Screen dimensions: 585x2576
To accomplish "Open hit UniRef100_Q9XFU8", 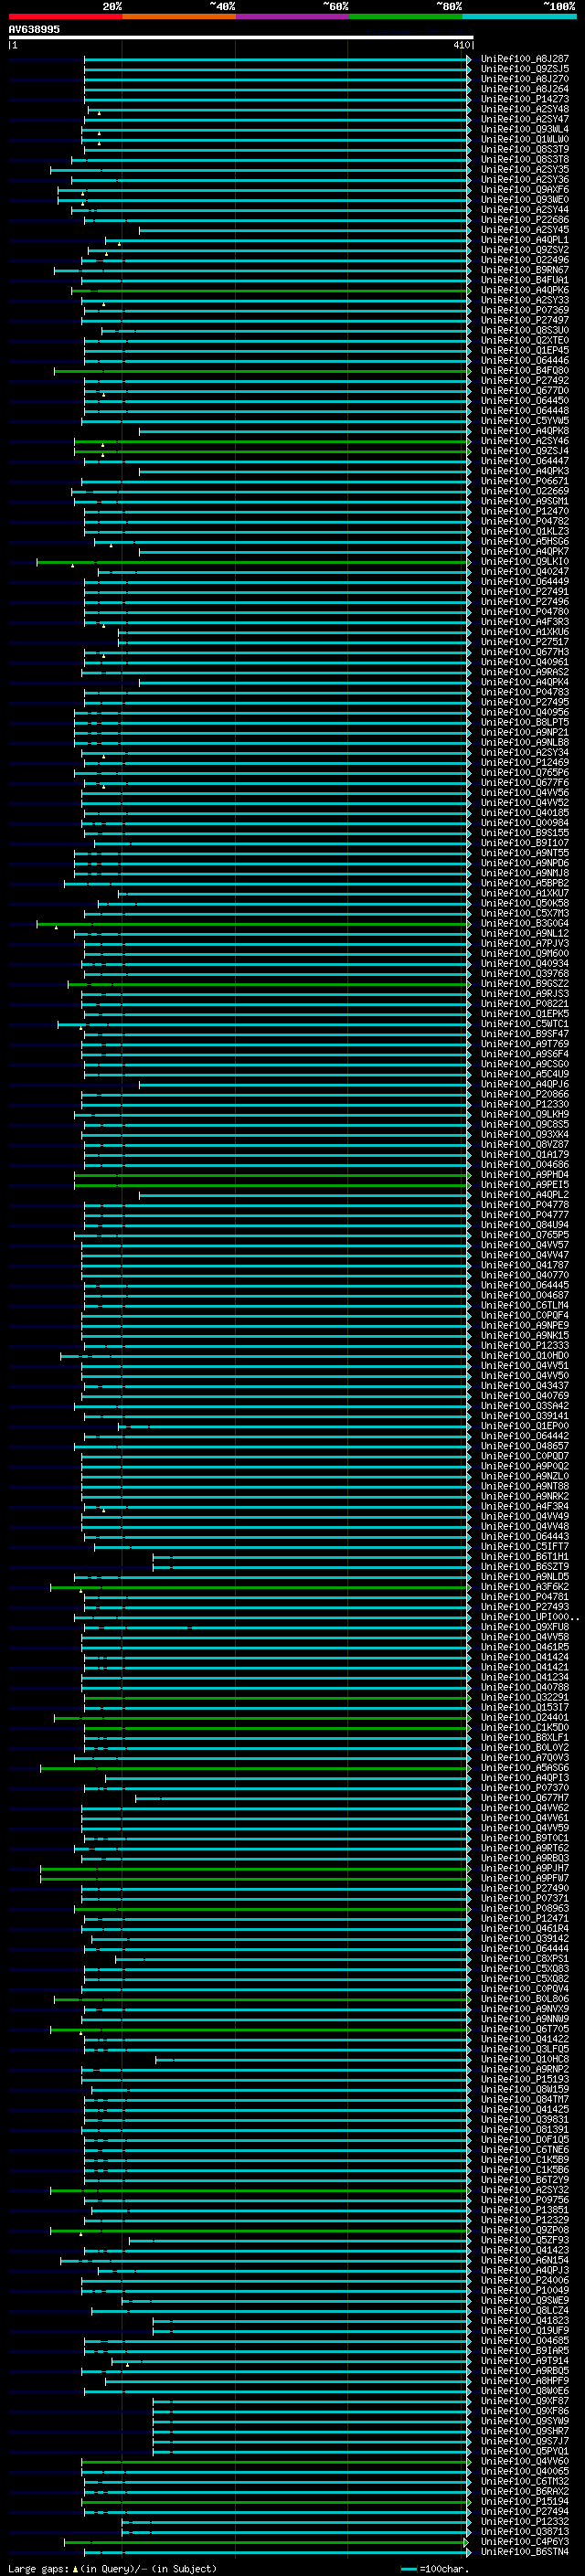I will tap(525, 1627).
